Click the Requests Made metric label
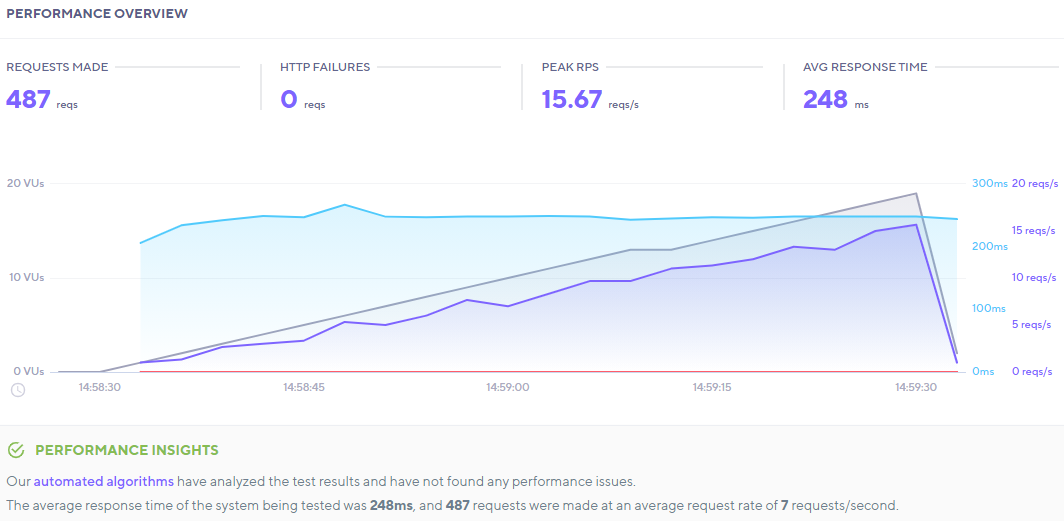Screen dimensions: 1064x521 click(57, 67)
